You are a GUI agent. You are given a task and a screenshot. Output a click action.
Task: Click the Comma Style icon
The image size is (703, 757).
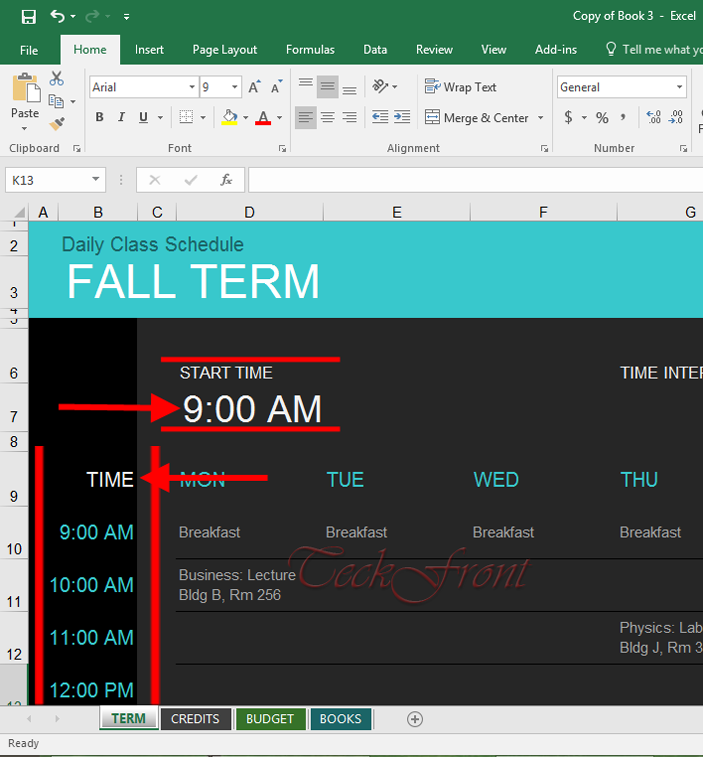pos(623,117)
